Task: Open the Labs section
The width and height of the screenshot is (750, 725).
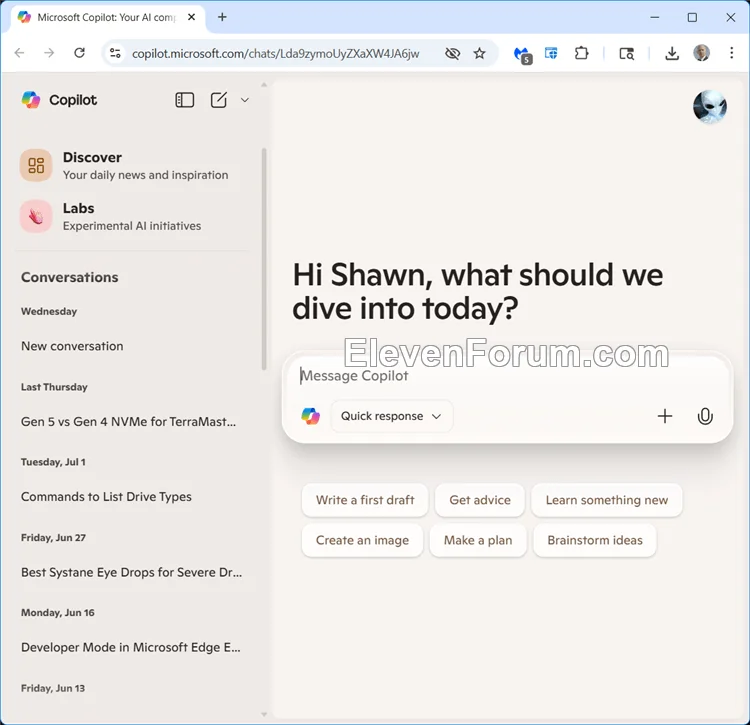Action: [130, 216]
